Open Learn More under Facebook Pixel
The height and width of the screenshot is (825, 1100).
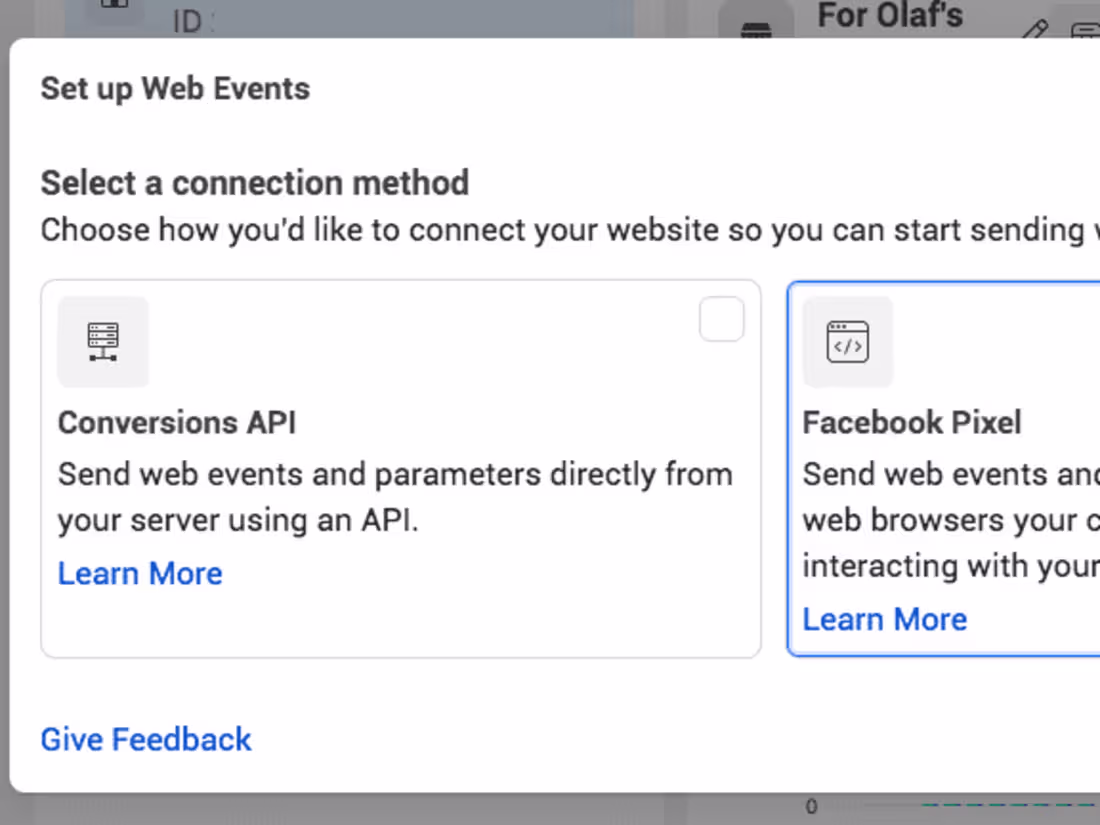point(885,619)
